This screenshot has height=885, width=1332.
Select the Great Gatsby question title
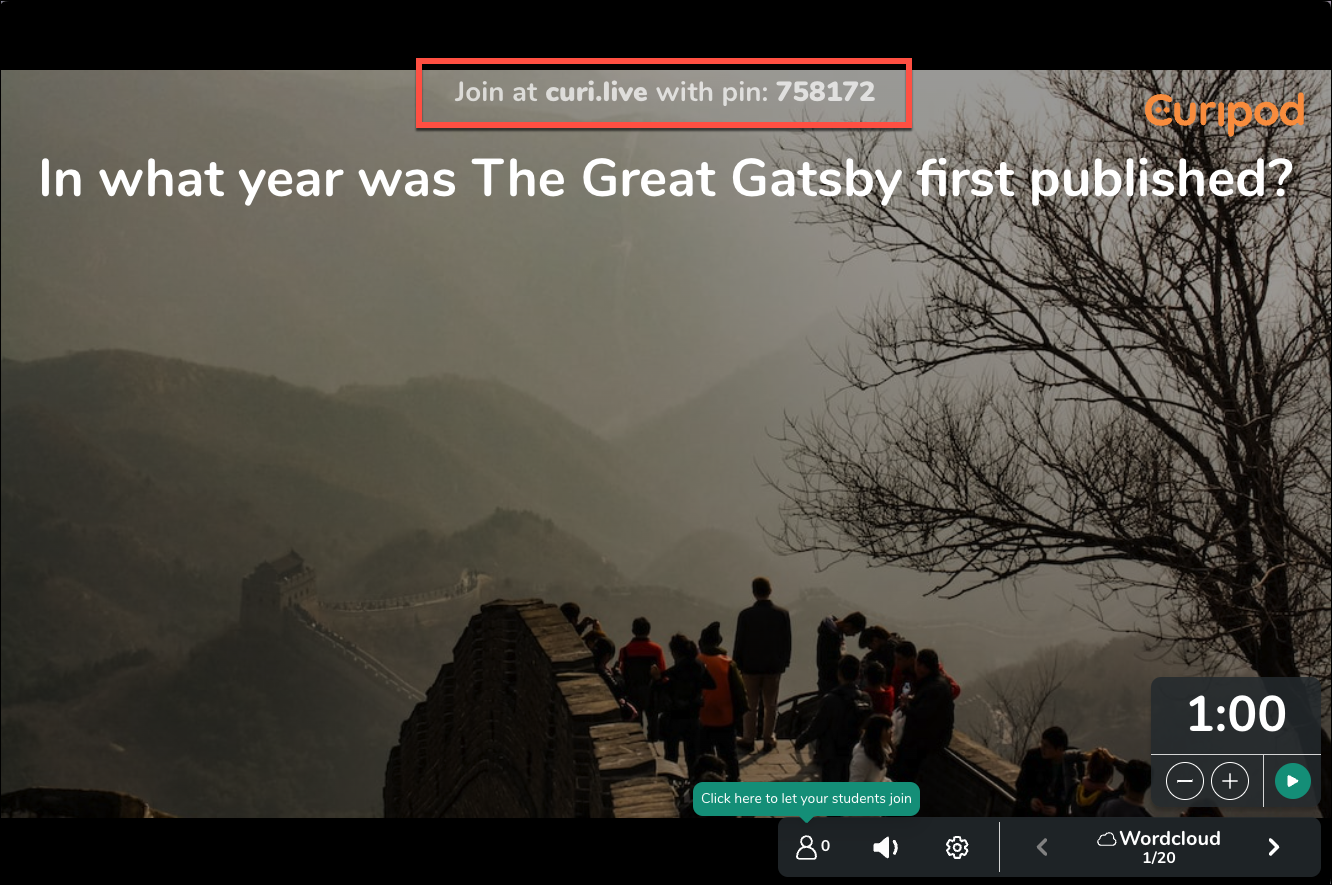666,180
